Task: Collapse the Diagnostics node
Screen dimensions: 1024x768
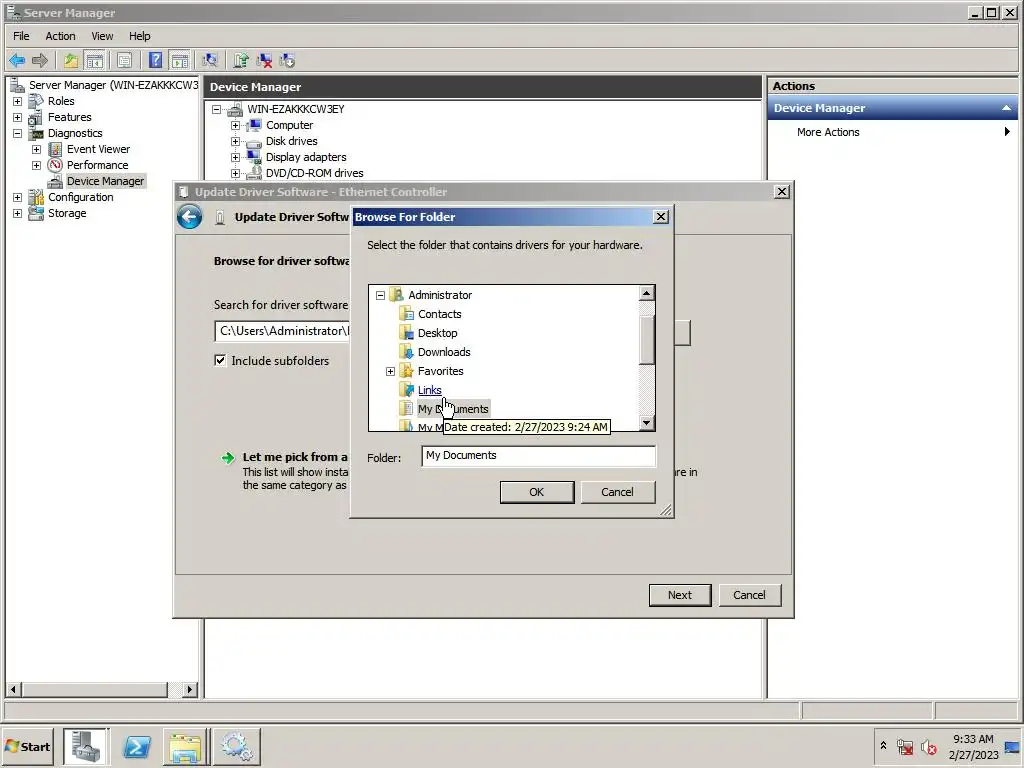Action: pyautogui.click(x=18, y=133)
